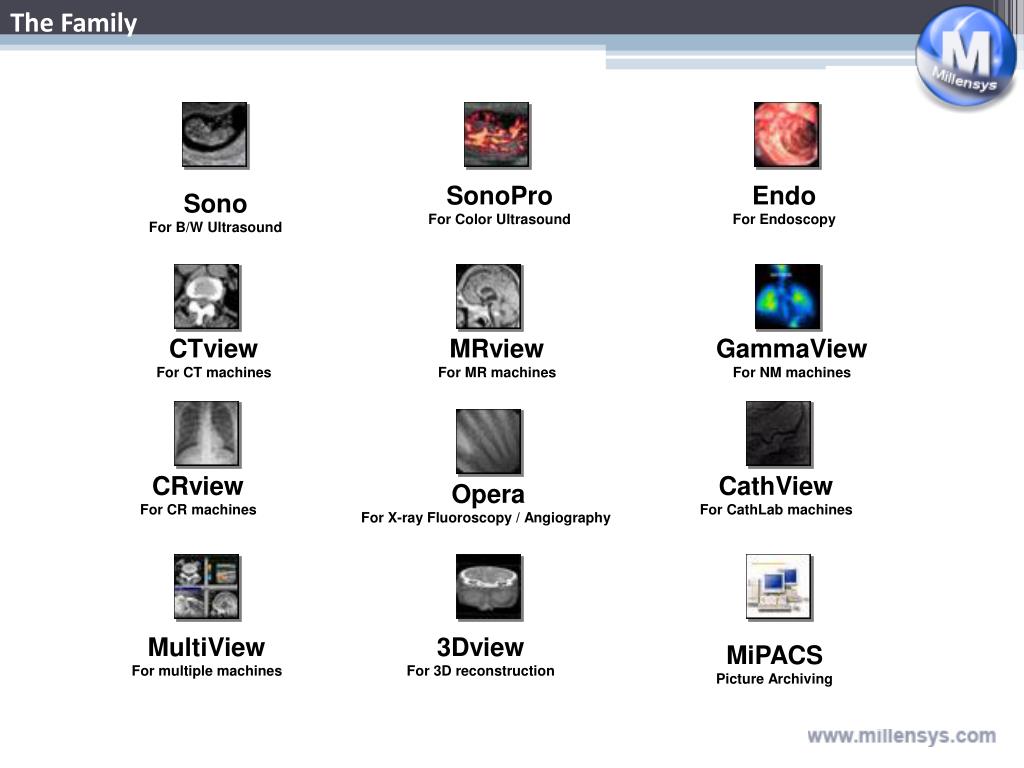Click 'For B/W Ultrasound' caption
The width and height of the screenshot is (1024, 768).
pos(216,227)
